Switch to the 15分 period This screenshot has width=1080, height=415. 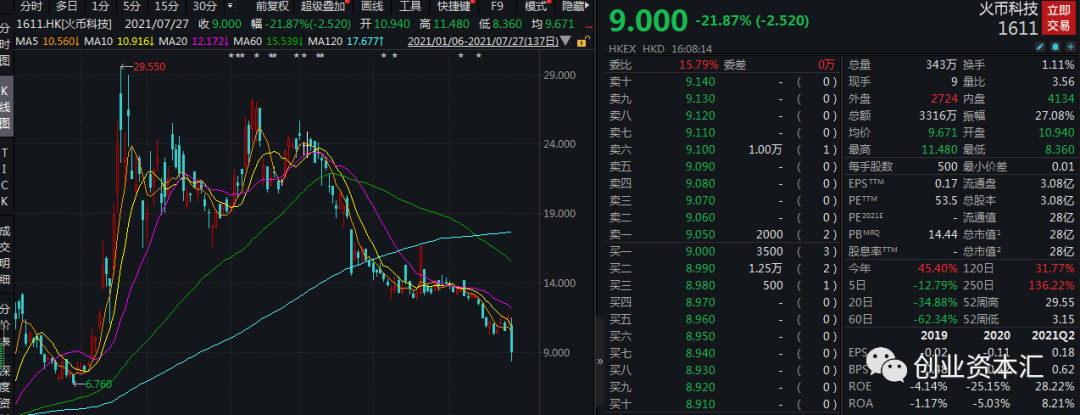click(166, 7)
